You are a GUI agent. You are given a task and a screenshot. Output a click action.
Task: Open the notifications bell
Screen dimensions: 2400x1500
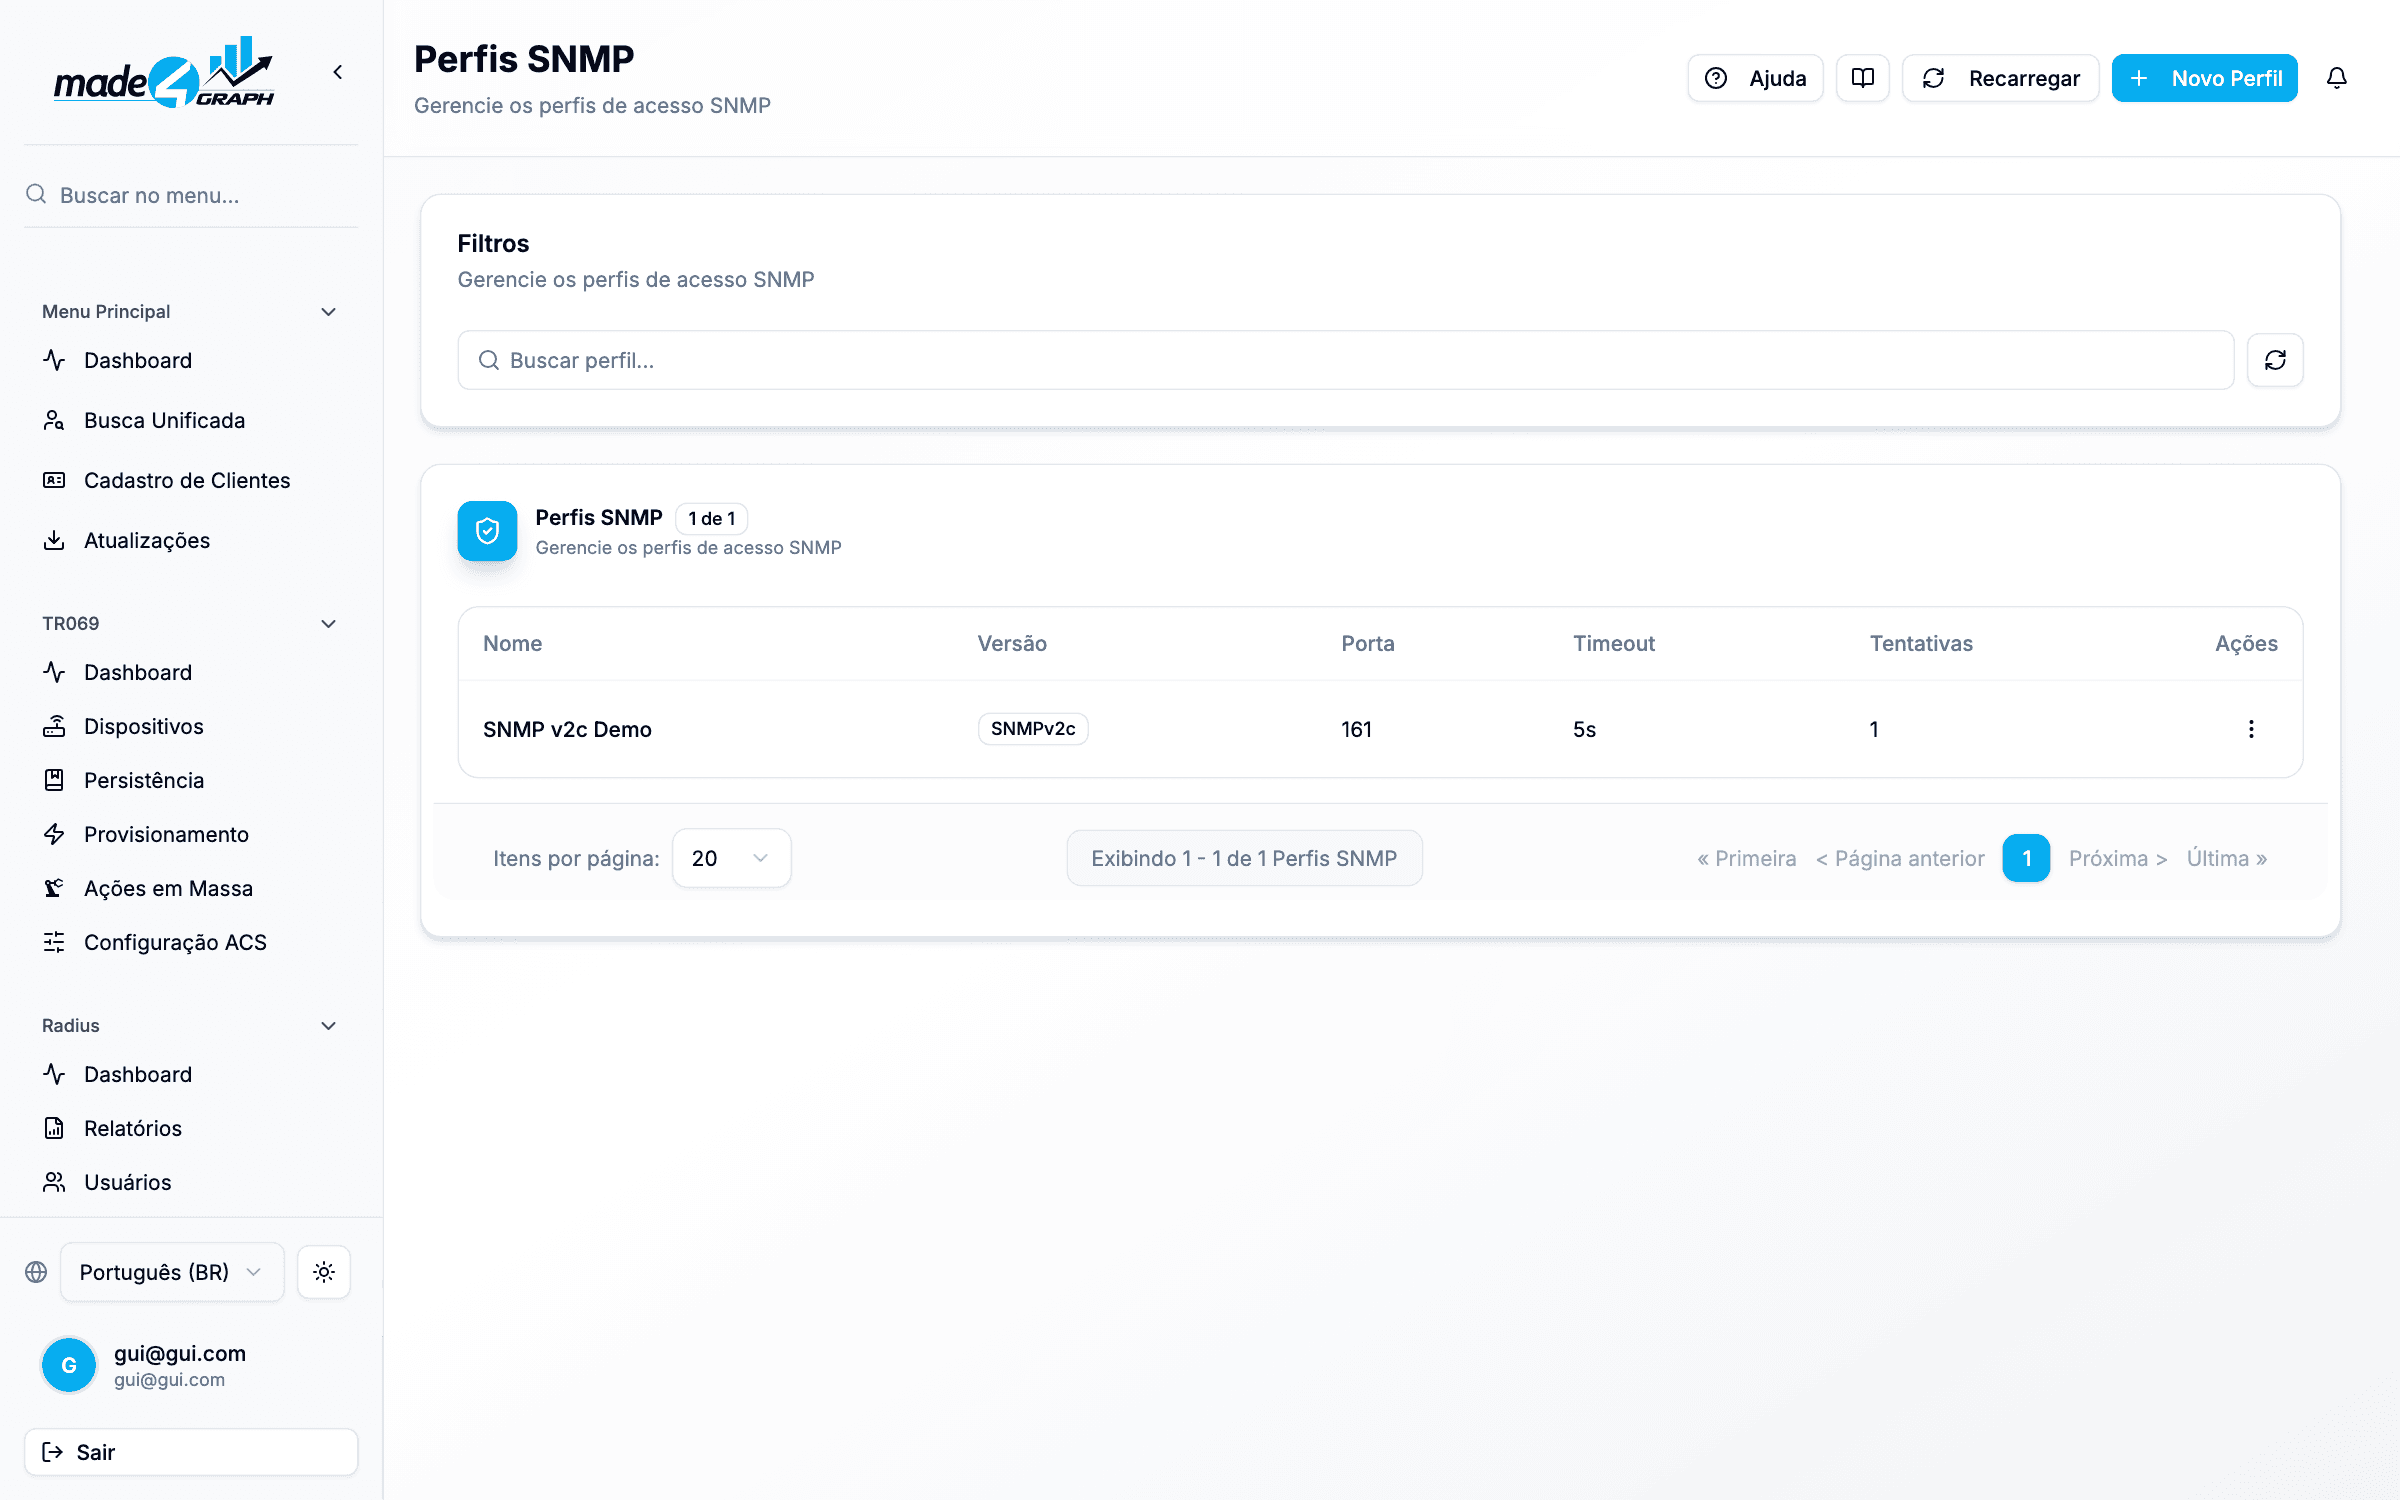tap(2336, 78)
